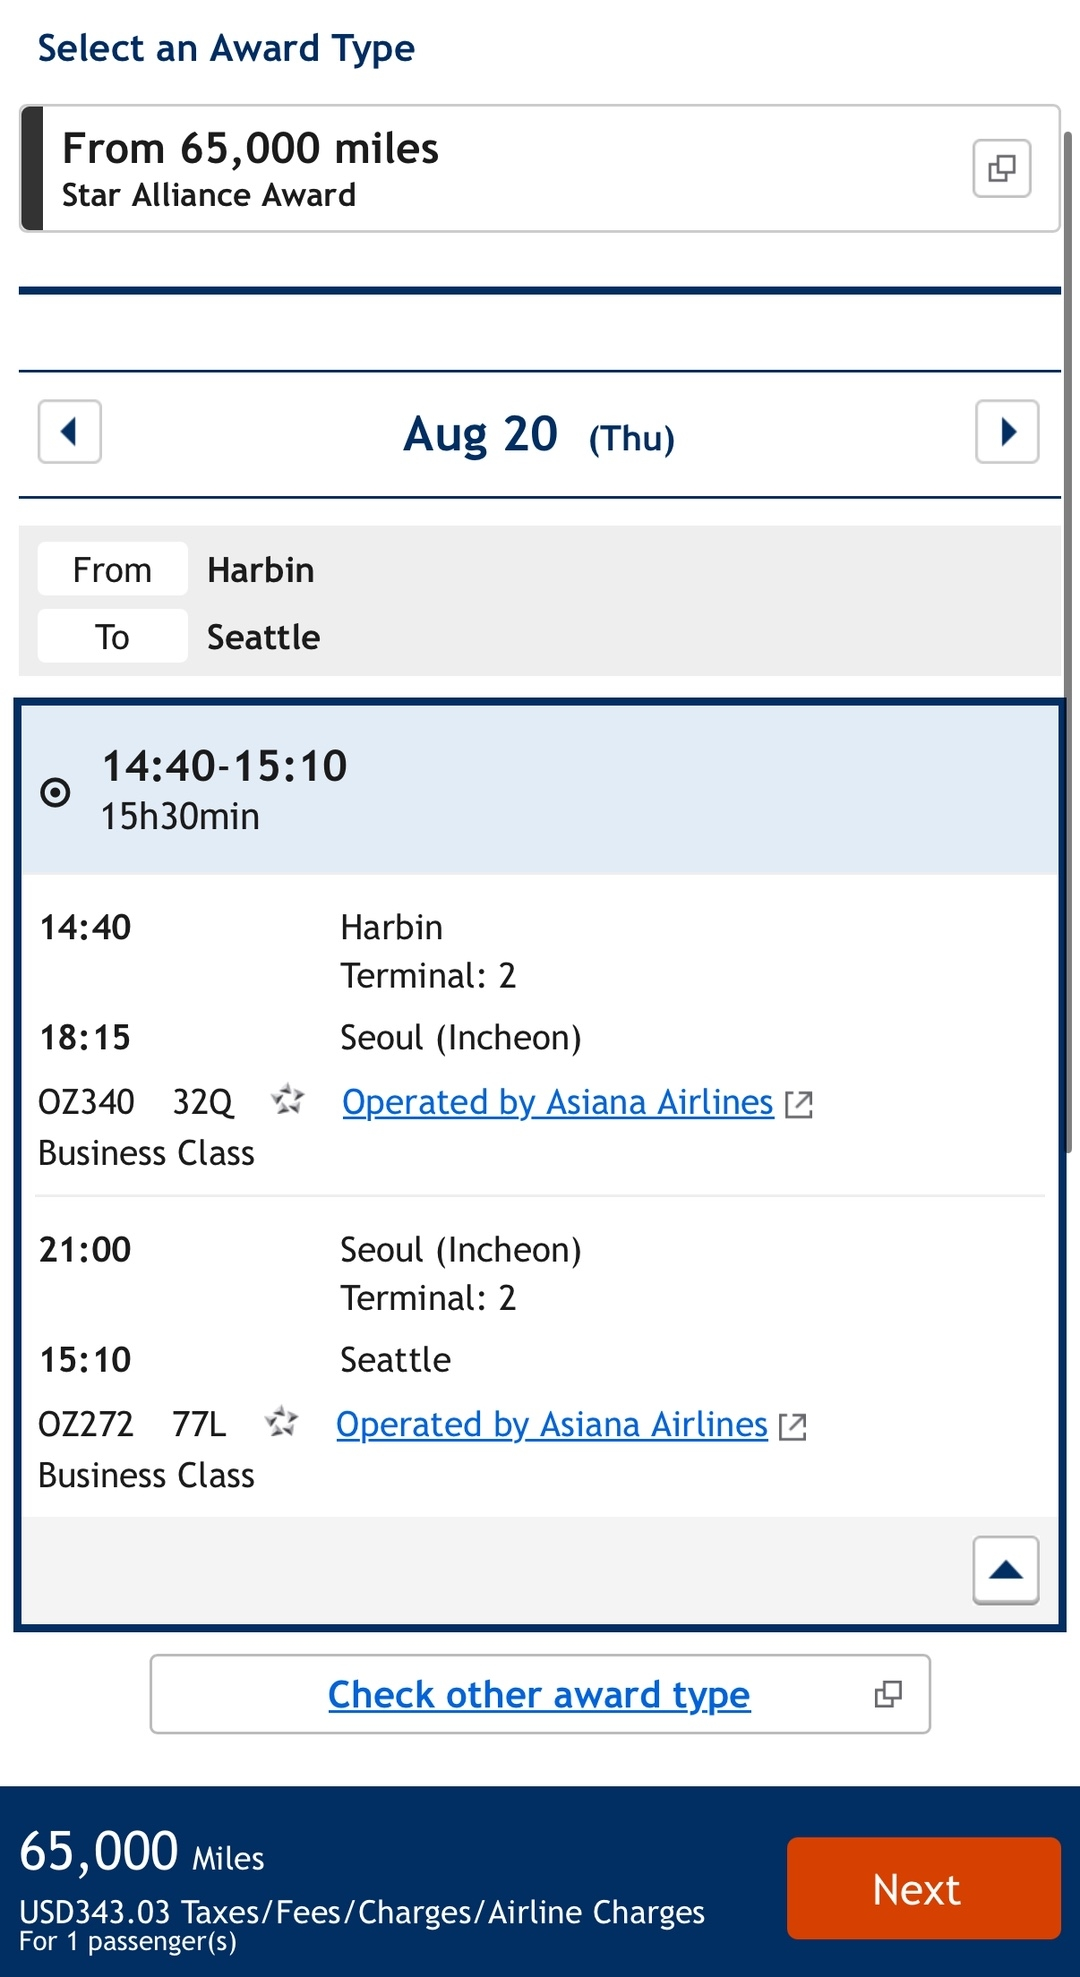Click the Star Alliance icon beside OZ272

point(282,1422)
